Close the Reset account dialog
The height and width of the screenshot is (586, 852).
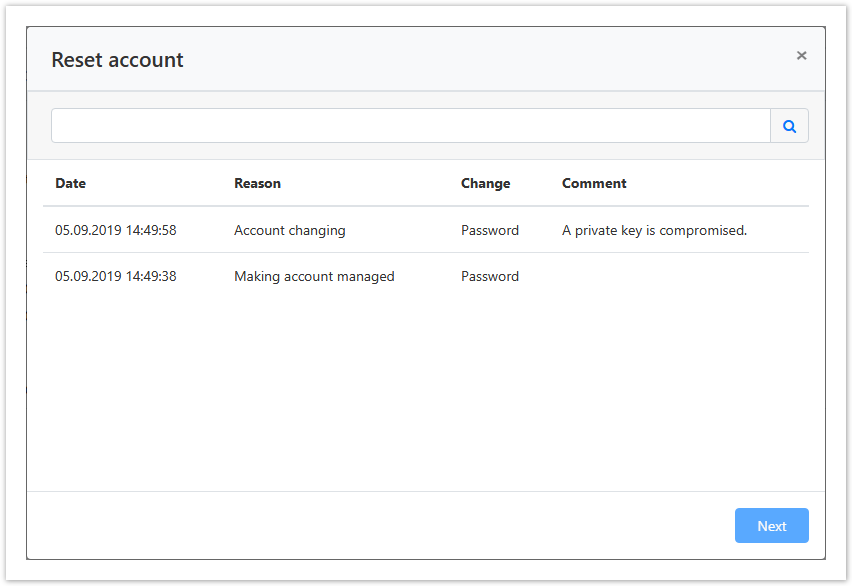coord(801,56)
